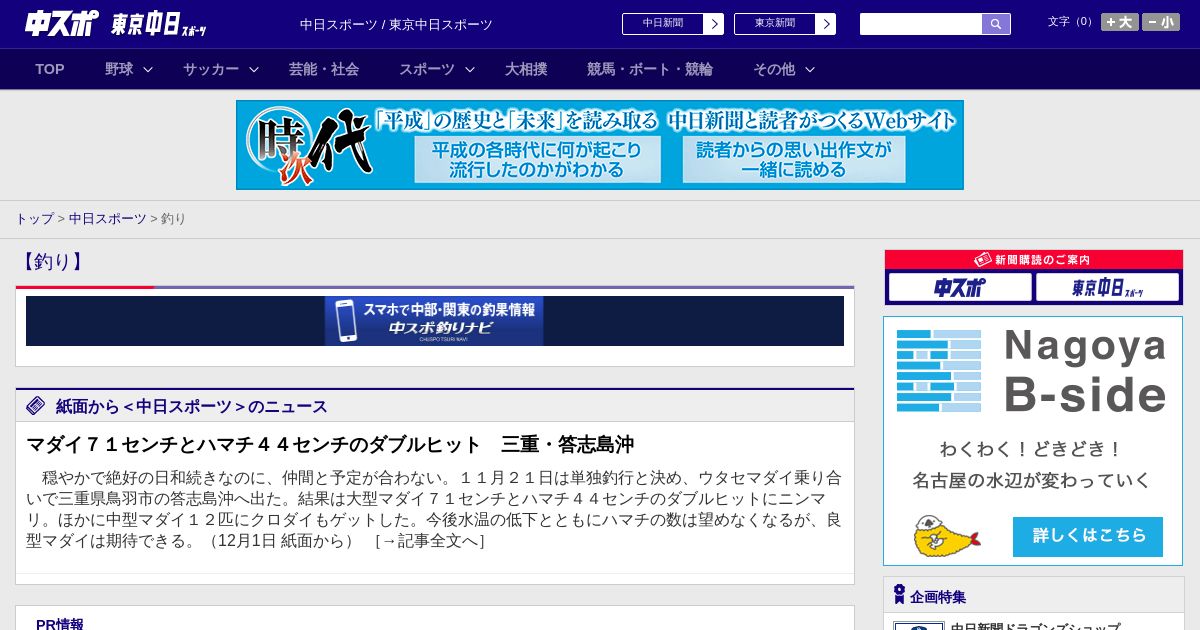Open 東京中日スポーツ subscription button in sidebar
This screenshot has width=1200, height=630.
[x=1108, y=288]
